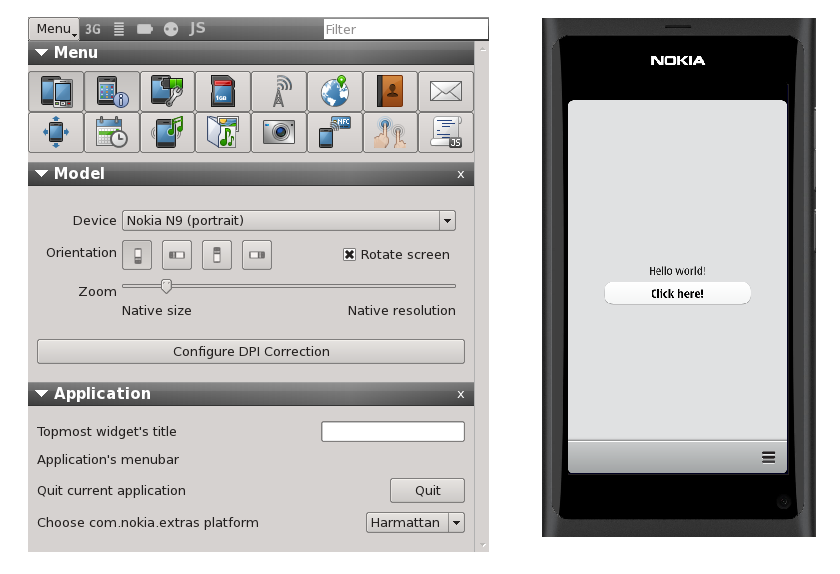The height and width of the screenshot is (574, 840).
Task: Click the Native size label
Action: click(x=156, y=311)
